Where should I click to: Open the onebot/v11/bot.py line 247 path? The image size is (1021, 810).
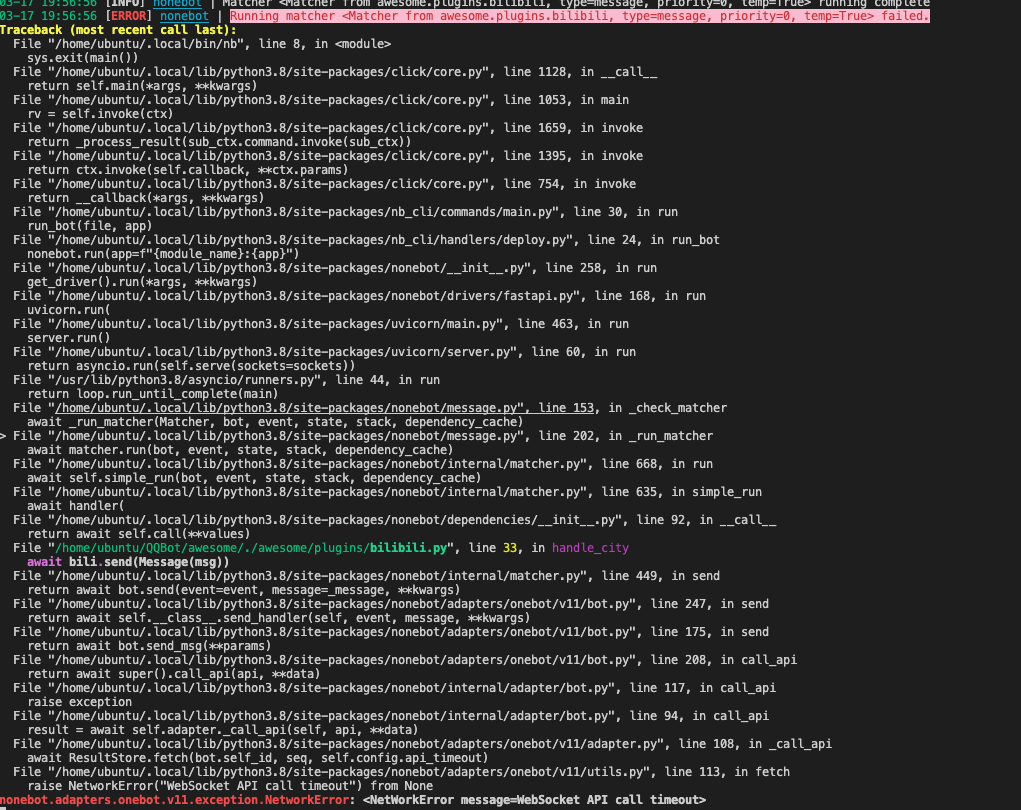(330, 603)
